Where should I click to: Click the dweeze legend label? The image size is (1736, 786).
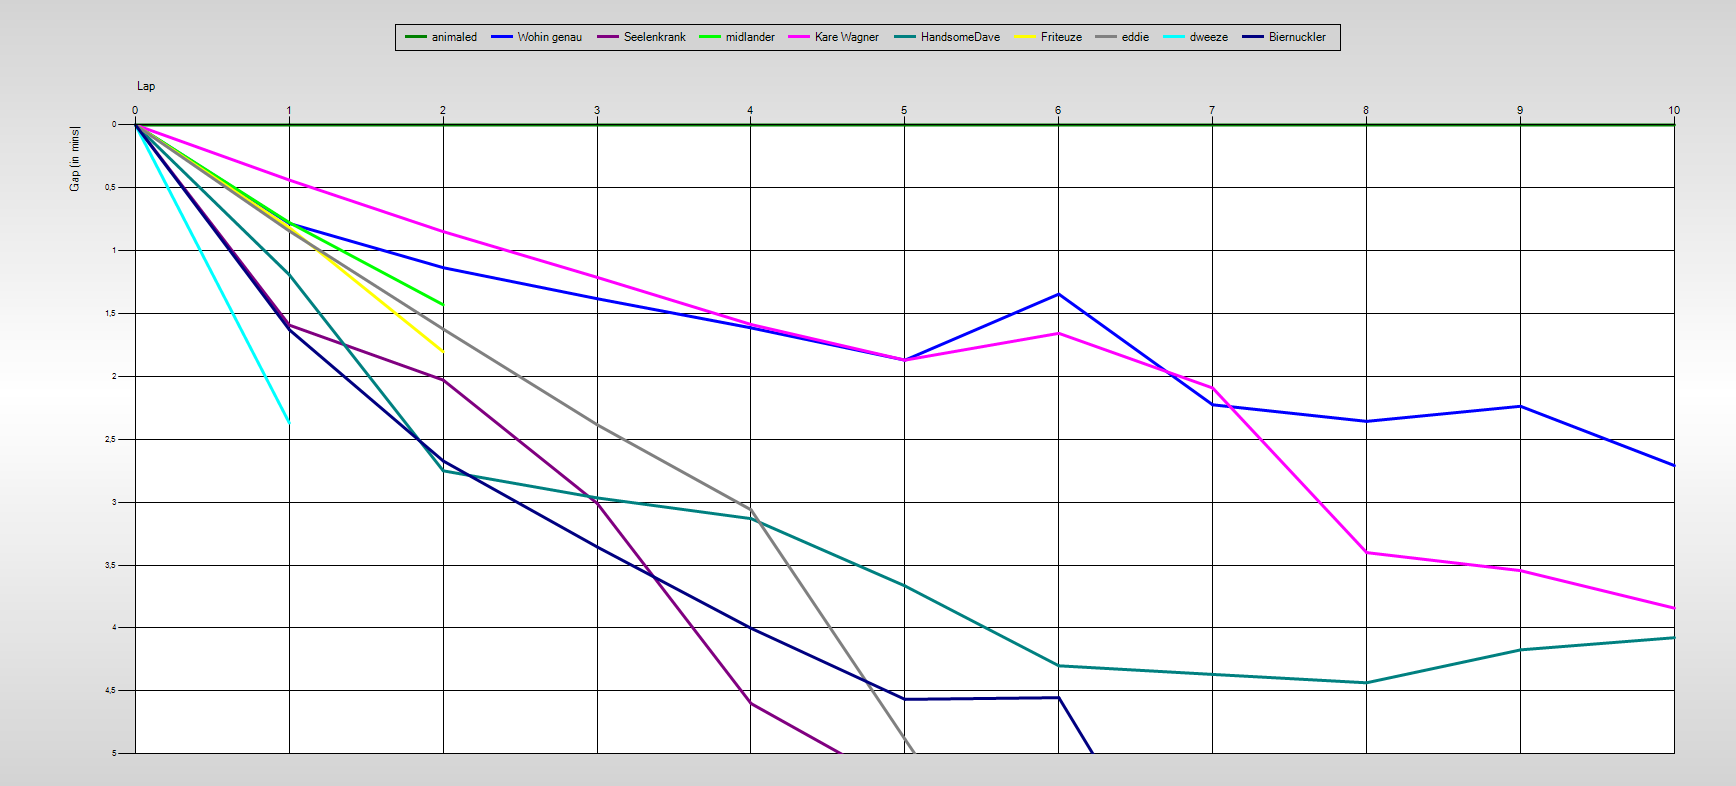pyautogui.click(x=1208, y=37)
